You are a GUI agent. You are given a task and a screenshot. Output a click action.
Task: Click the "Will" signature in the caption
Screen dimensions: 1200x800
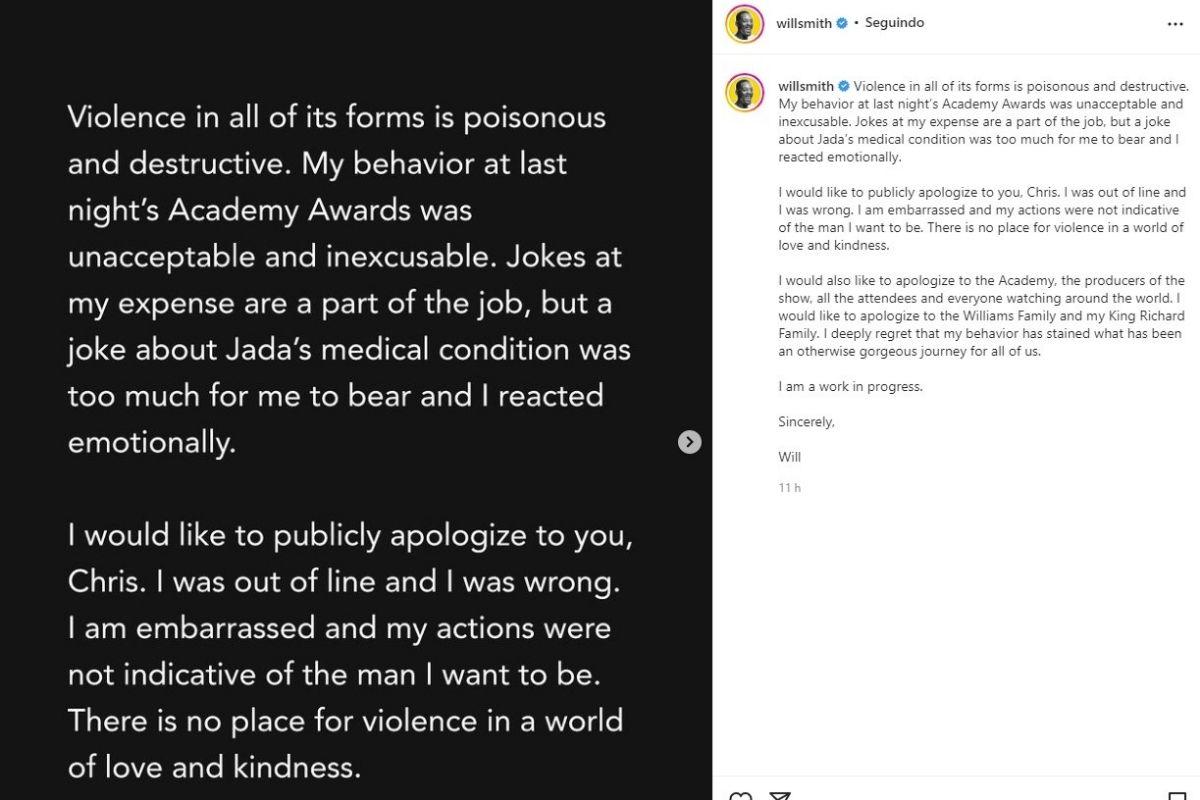[789, 457]
